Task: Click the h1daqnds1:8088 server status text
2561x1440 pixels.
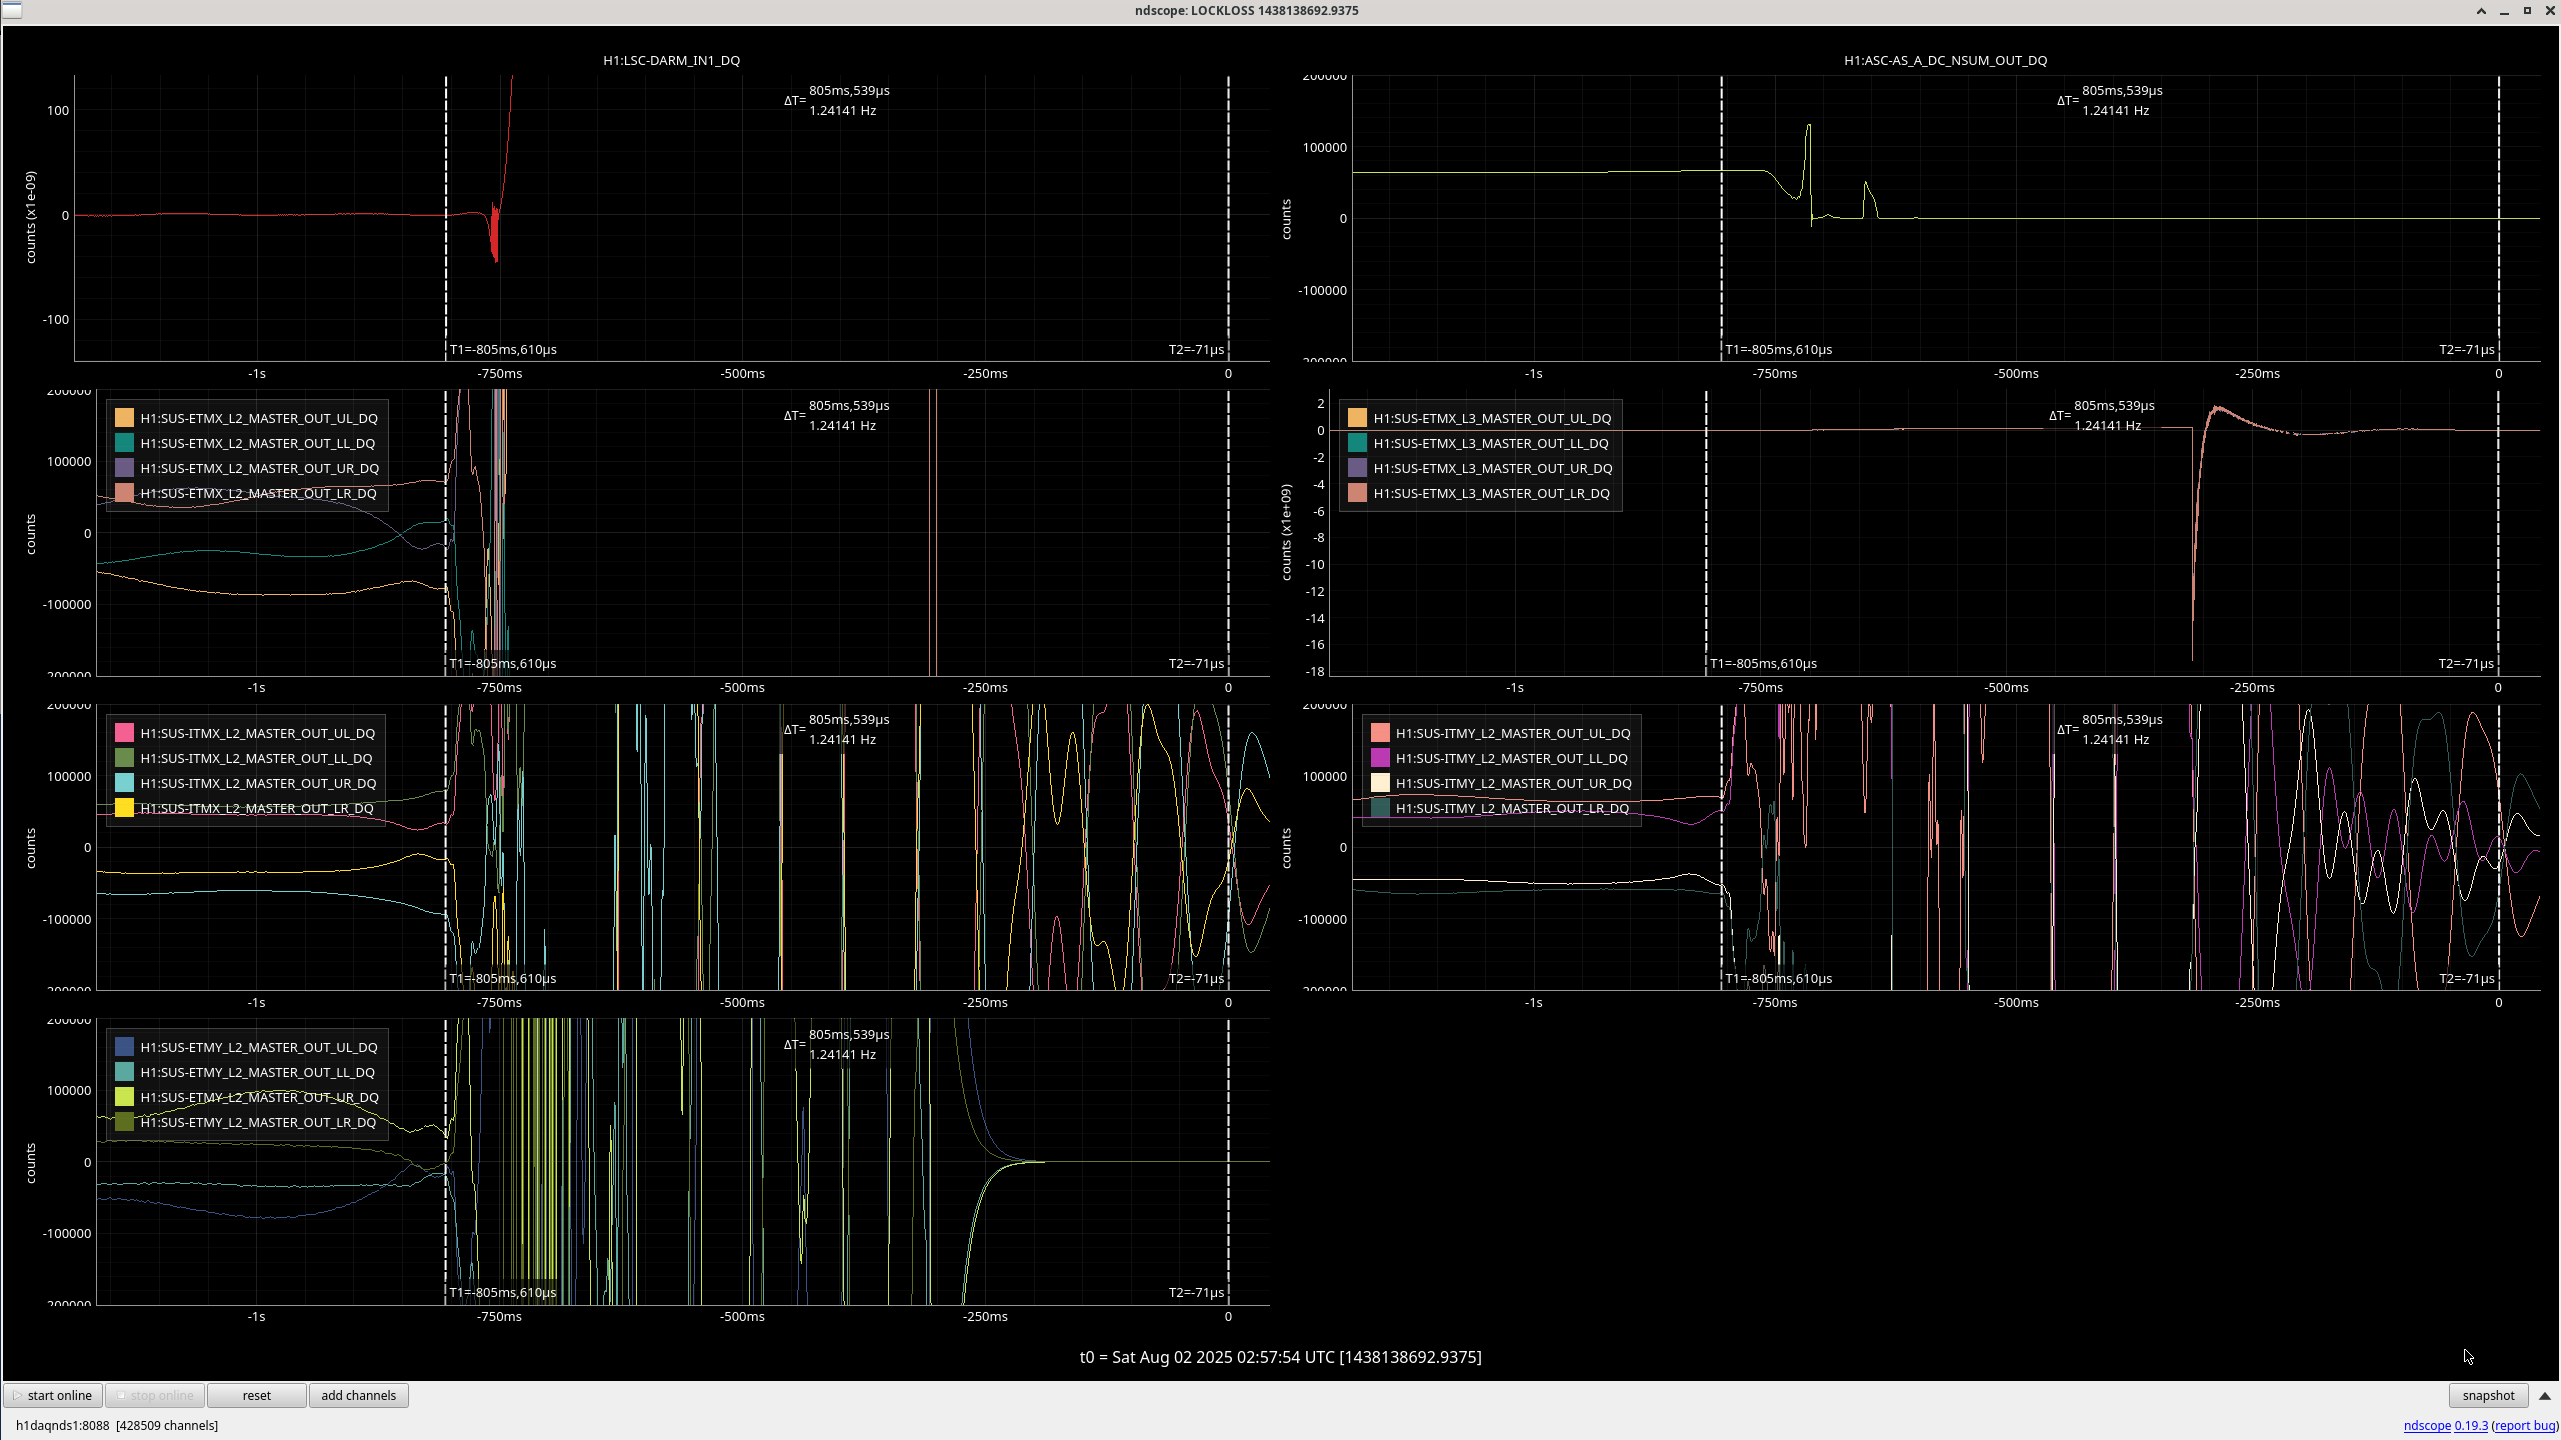Action: (117, 1425)
